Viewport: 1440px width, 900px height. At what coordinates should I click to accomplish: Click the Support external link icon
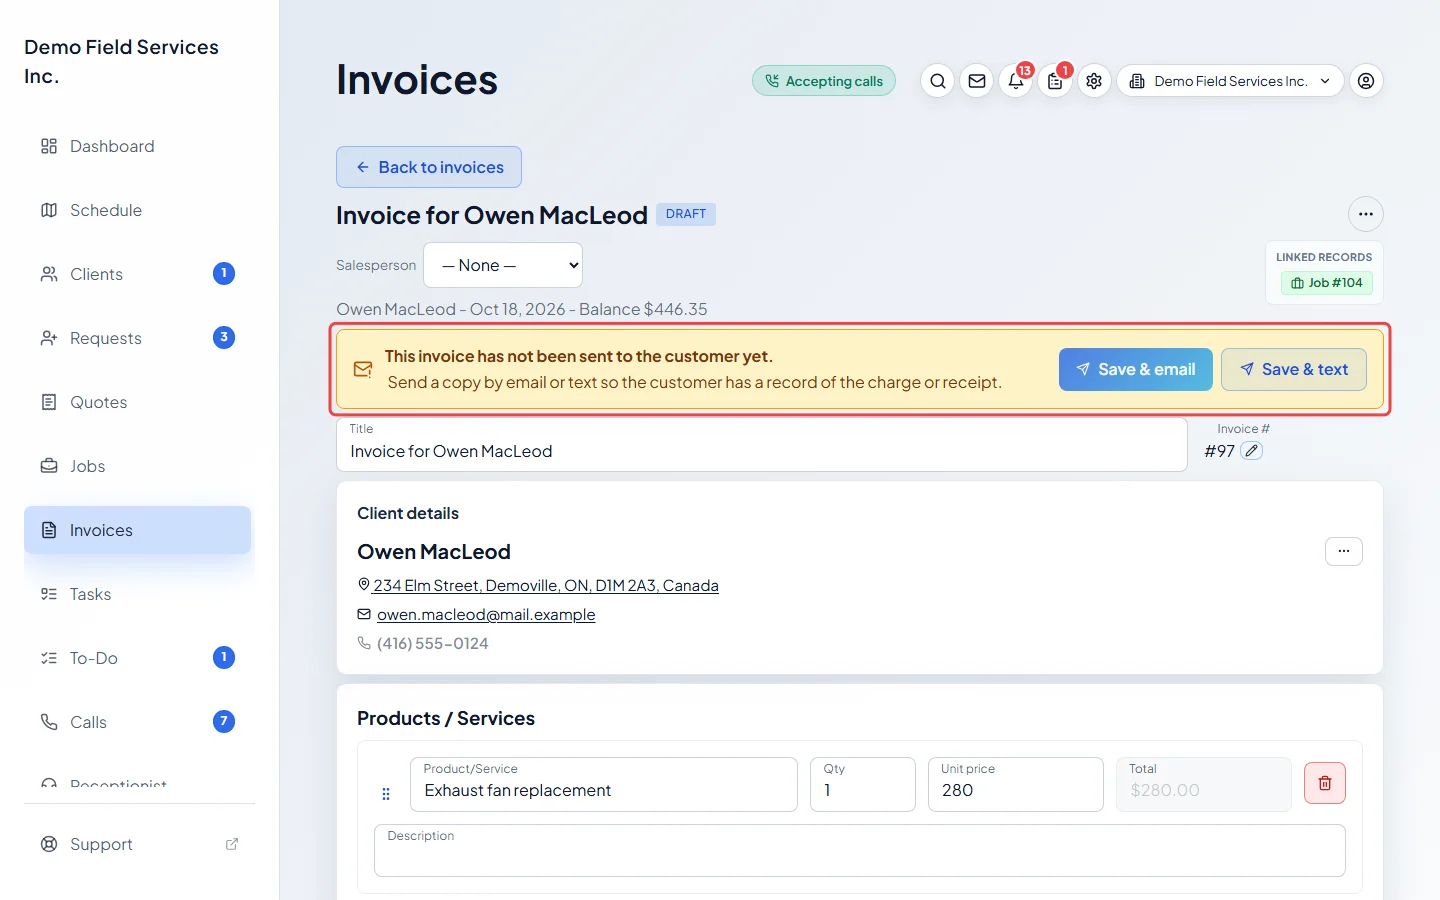pos(232,844)
